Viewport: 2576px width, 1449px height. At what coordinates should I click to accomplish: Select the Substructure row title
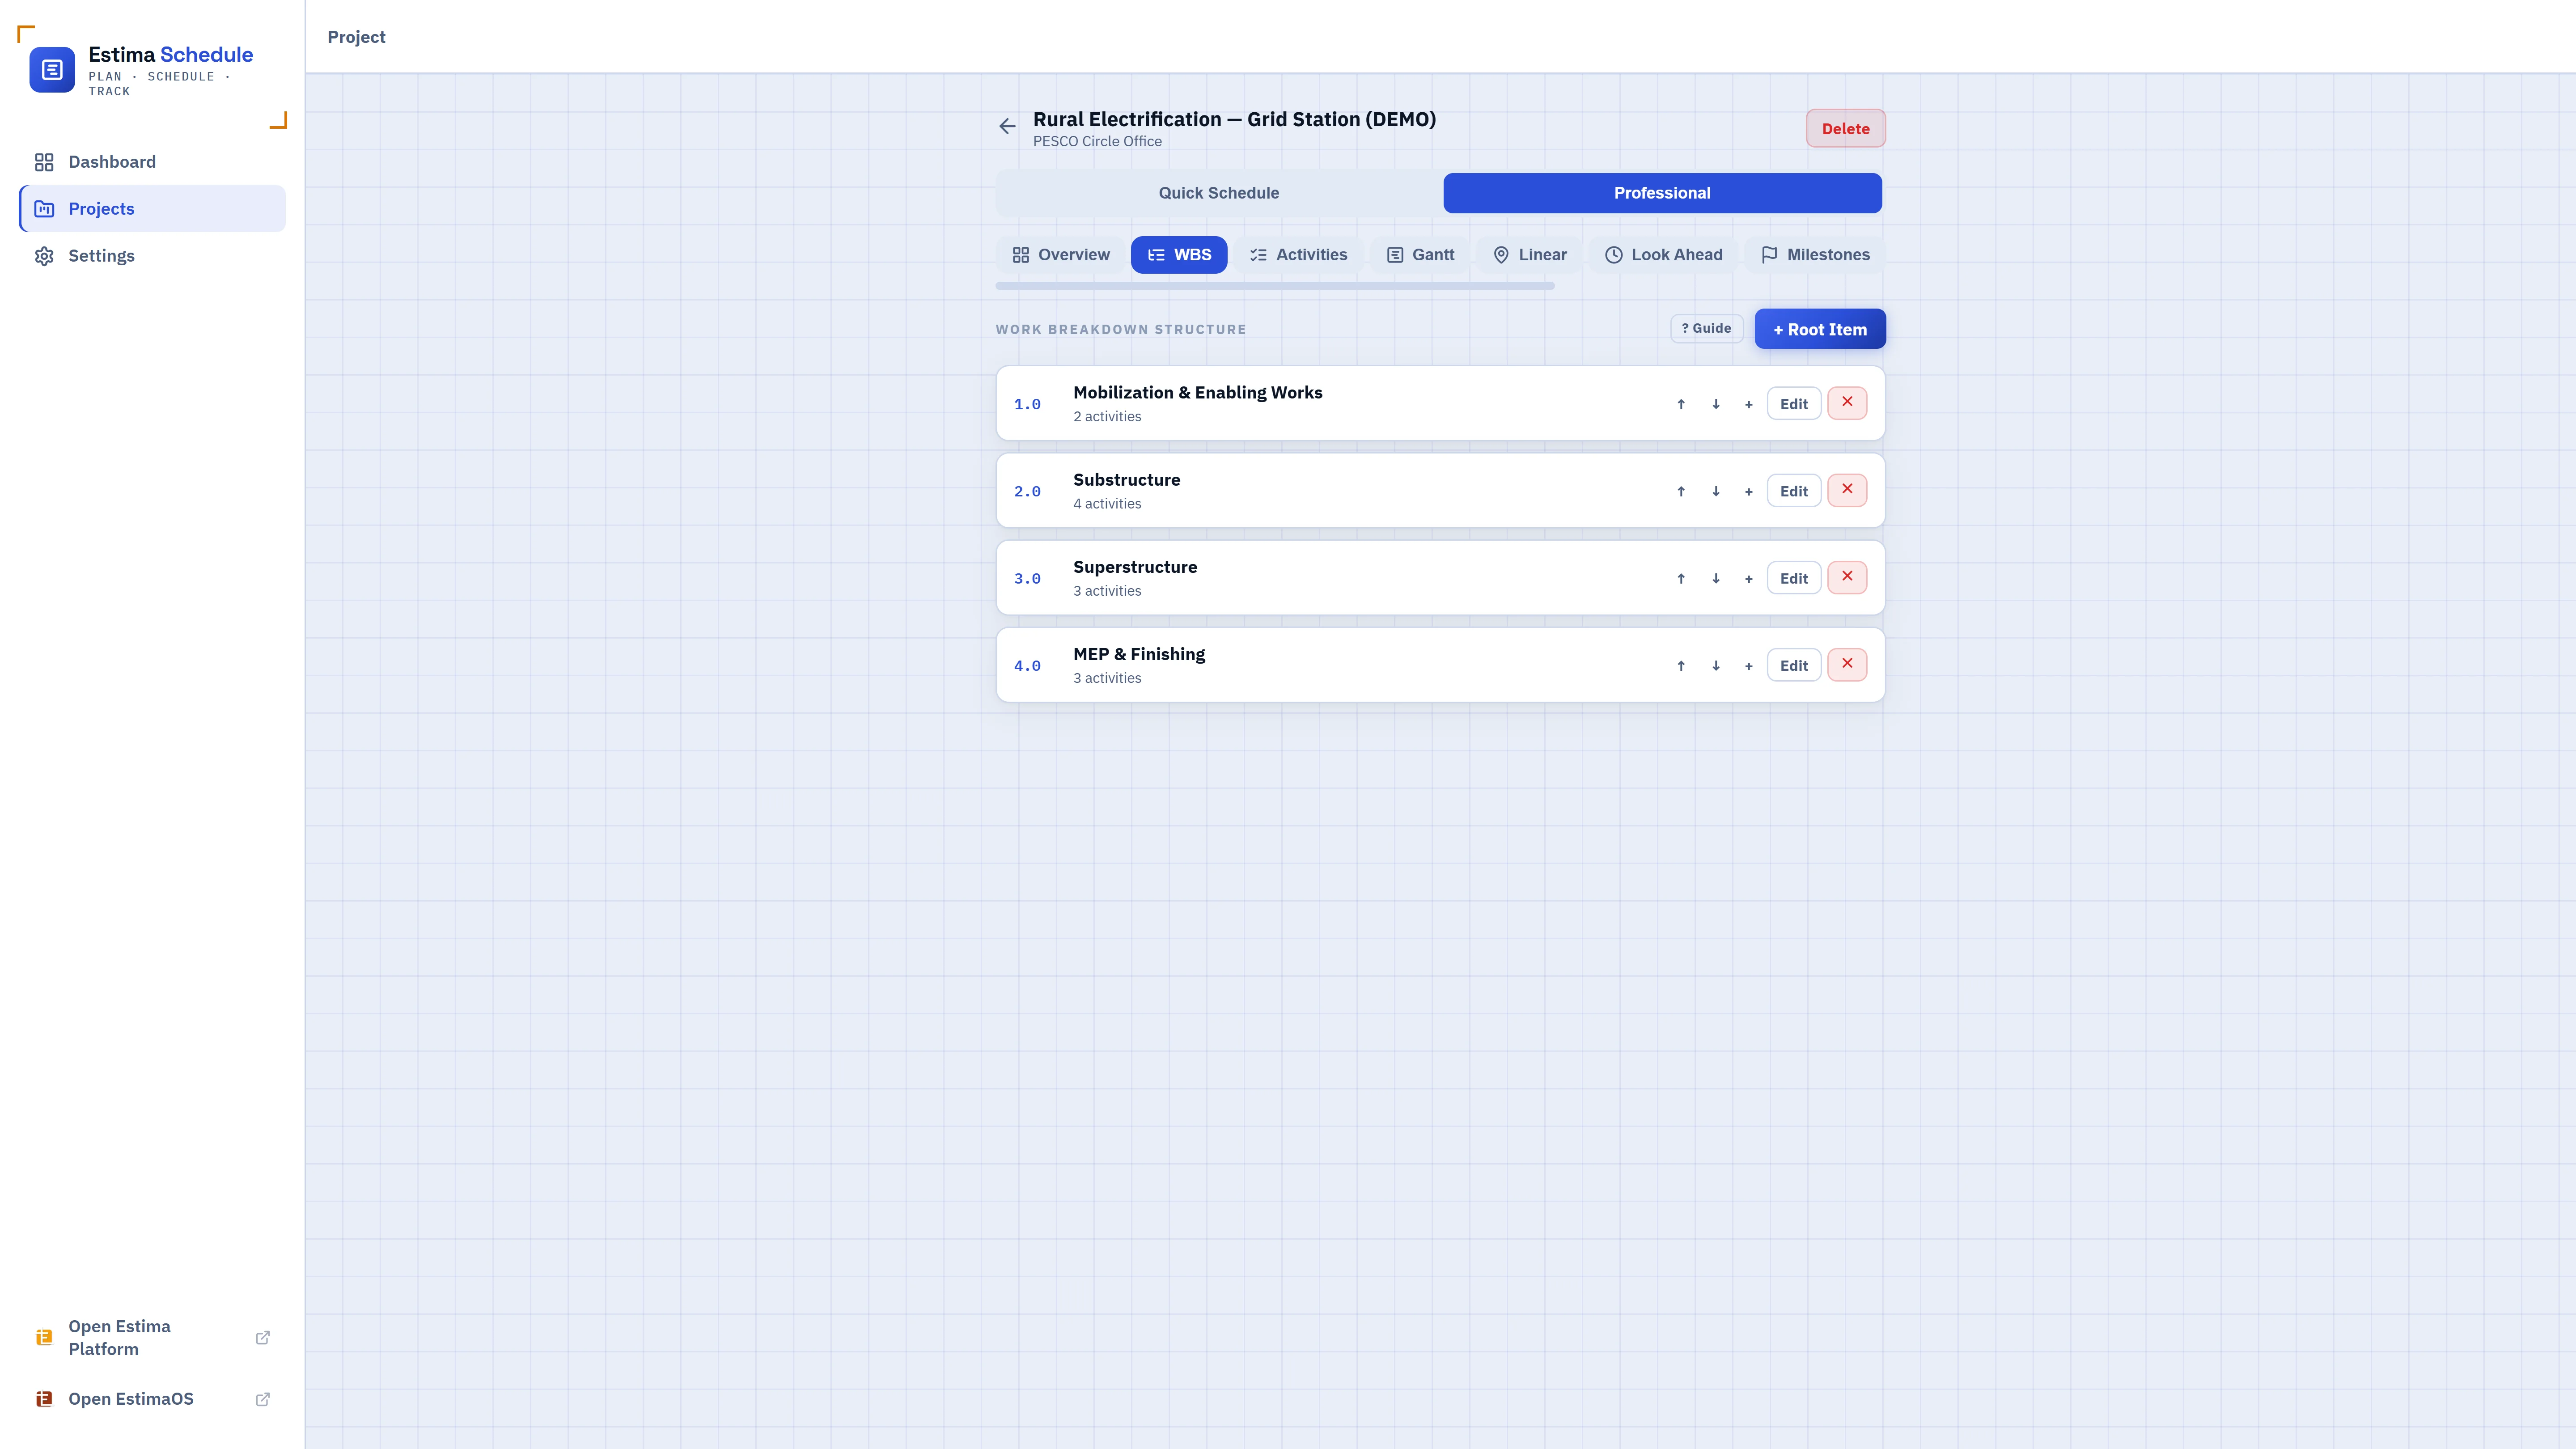1126,480
